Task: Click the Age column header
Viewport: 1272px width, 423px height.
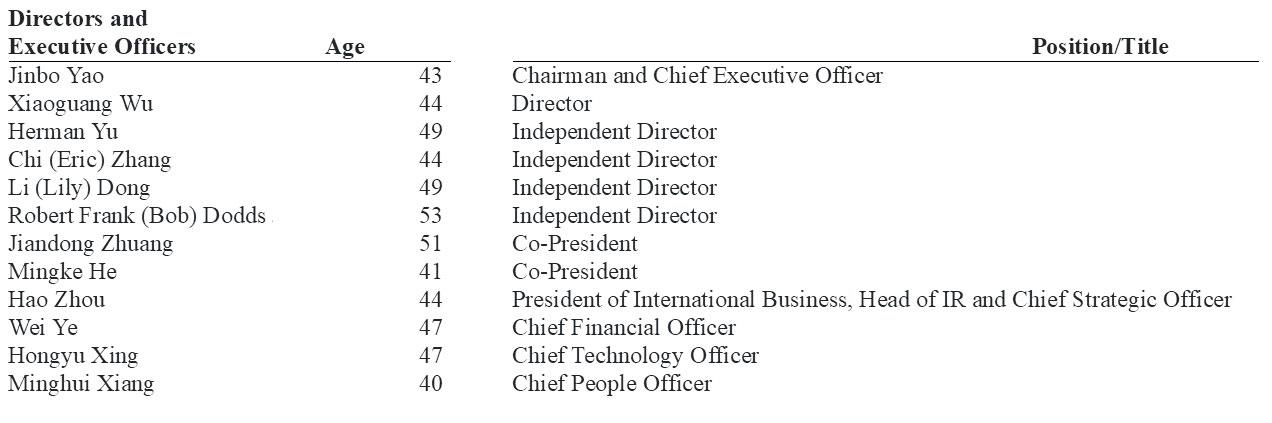Action: click(345, 47)
